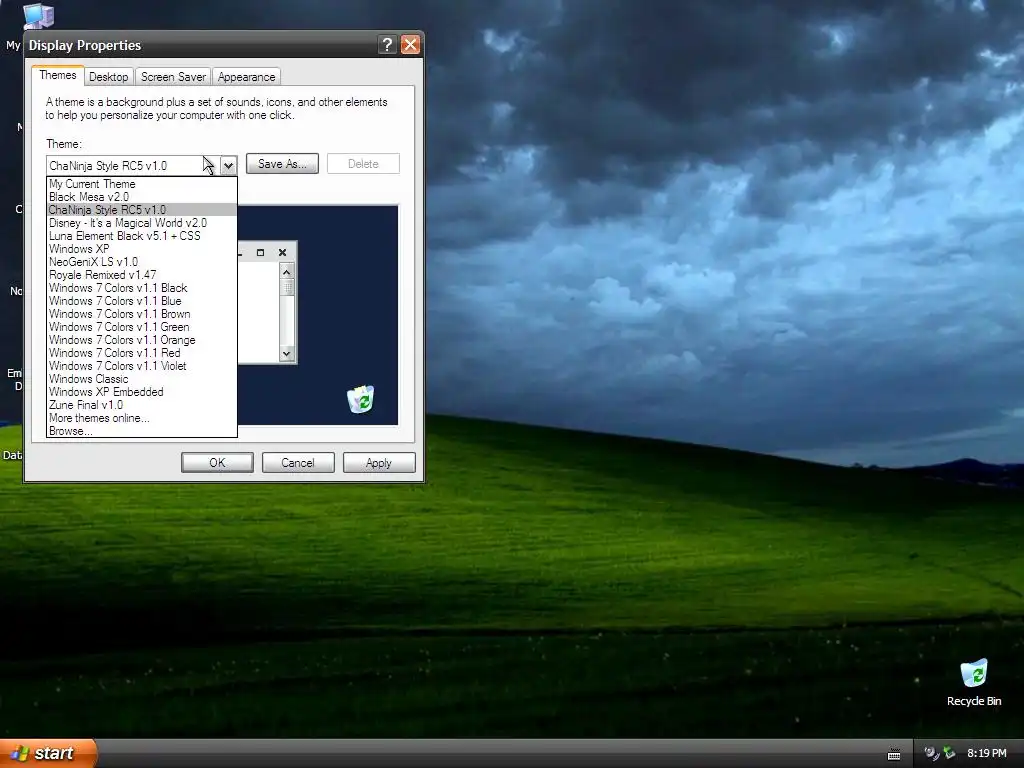Choose Luna Element Black v5.1 + CSS

point(142,236)
